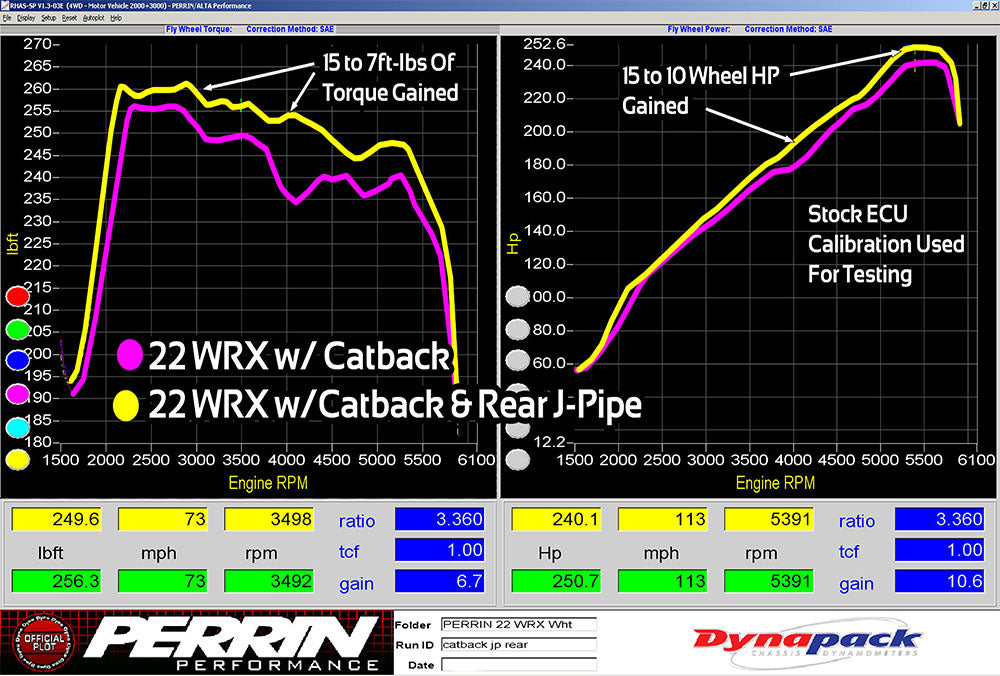Image resolution: width=1000 pixels, height=676 pixels.
Task: Select the magenta run circle on torque graph
Action: point(18,394)
